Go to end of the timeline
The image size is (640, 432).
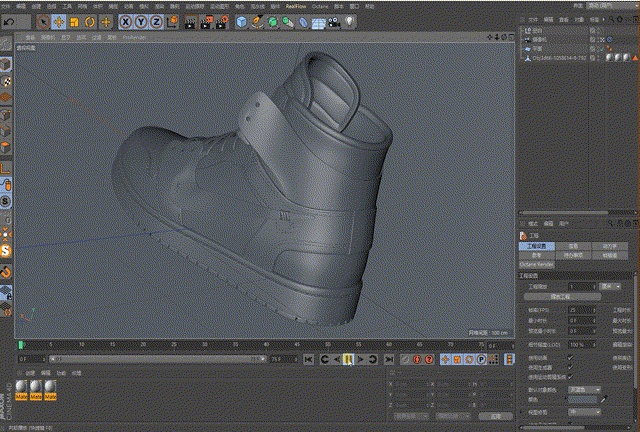pyautogui.click(x=389, y=359)
